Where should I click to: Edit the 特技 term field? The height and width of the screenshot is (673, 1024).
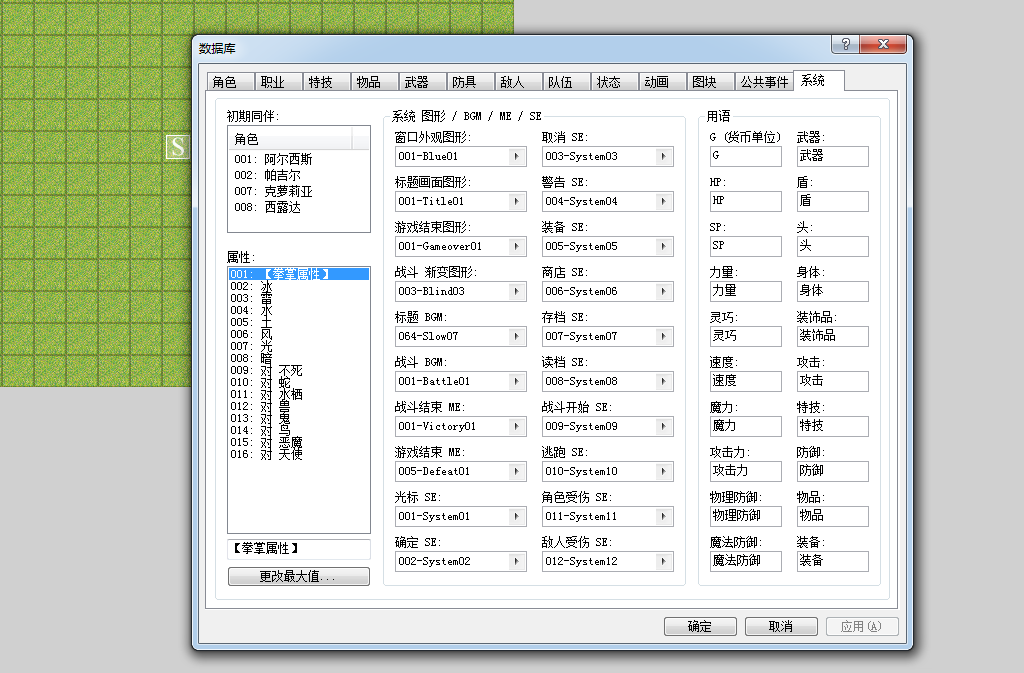833,426
